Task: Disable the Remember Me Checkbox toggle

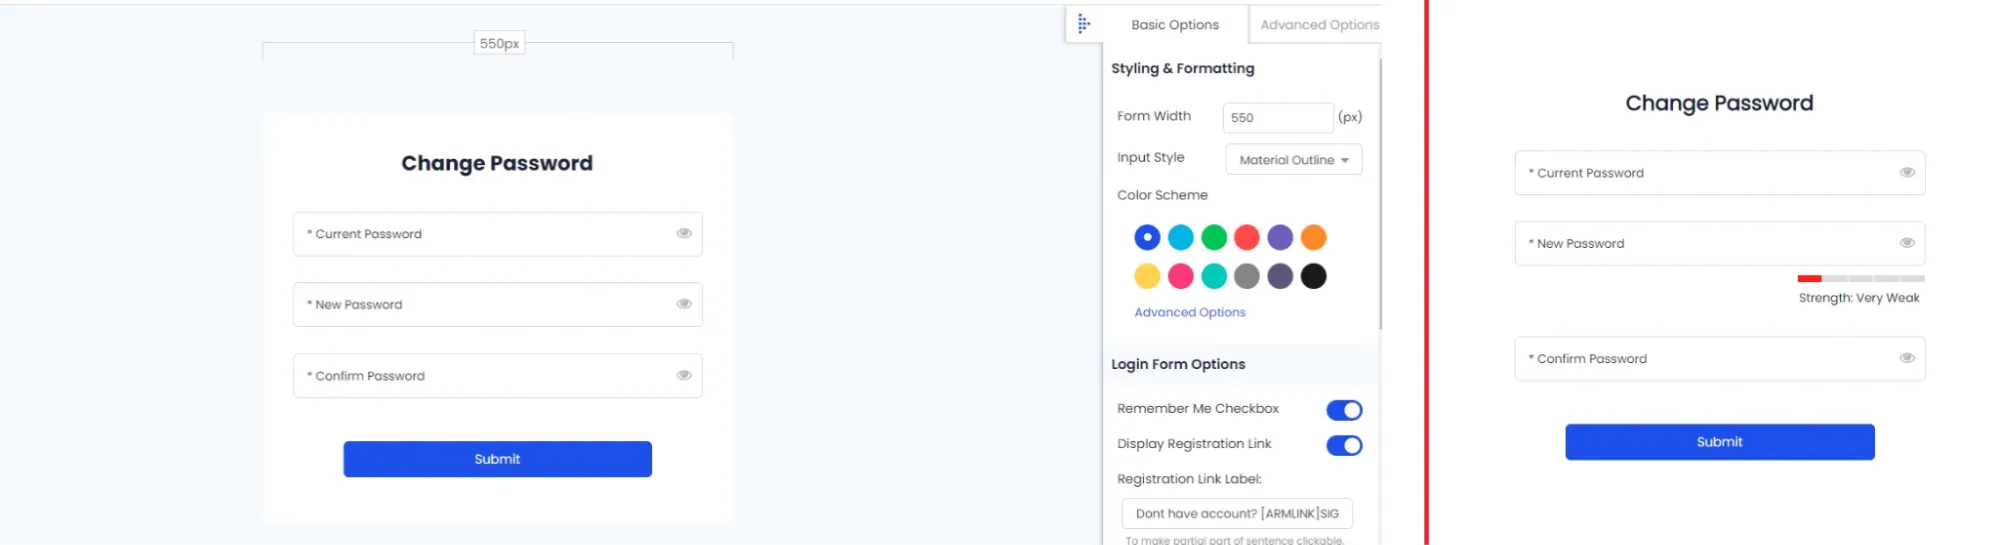Action: [x=1344, y=410]
